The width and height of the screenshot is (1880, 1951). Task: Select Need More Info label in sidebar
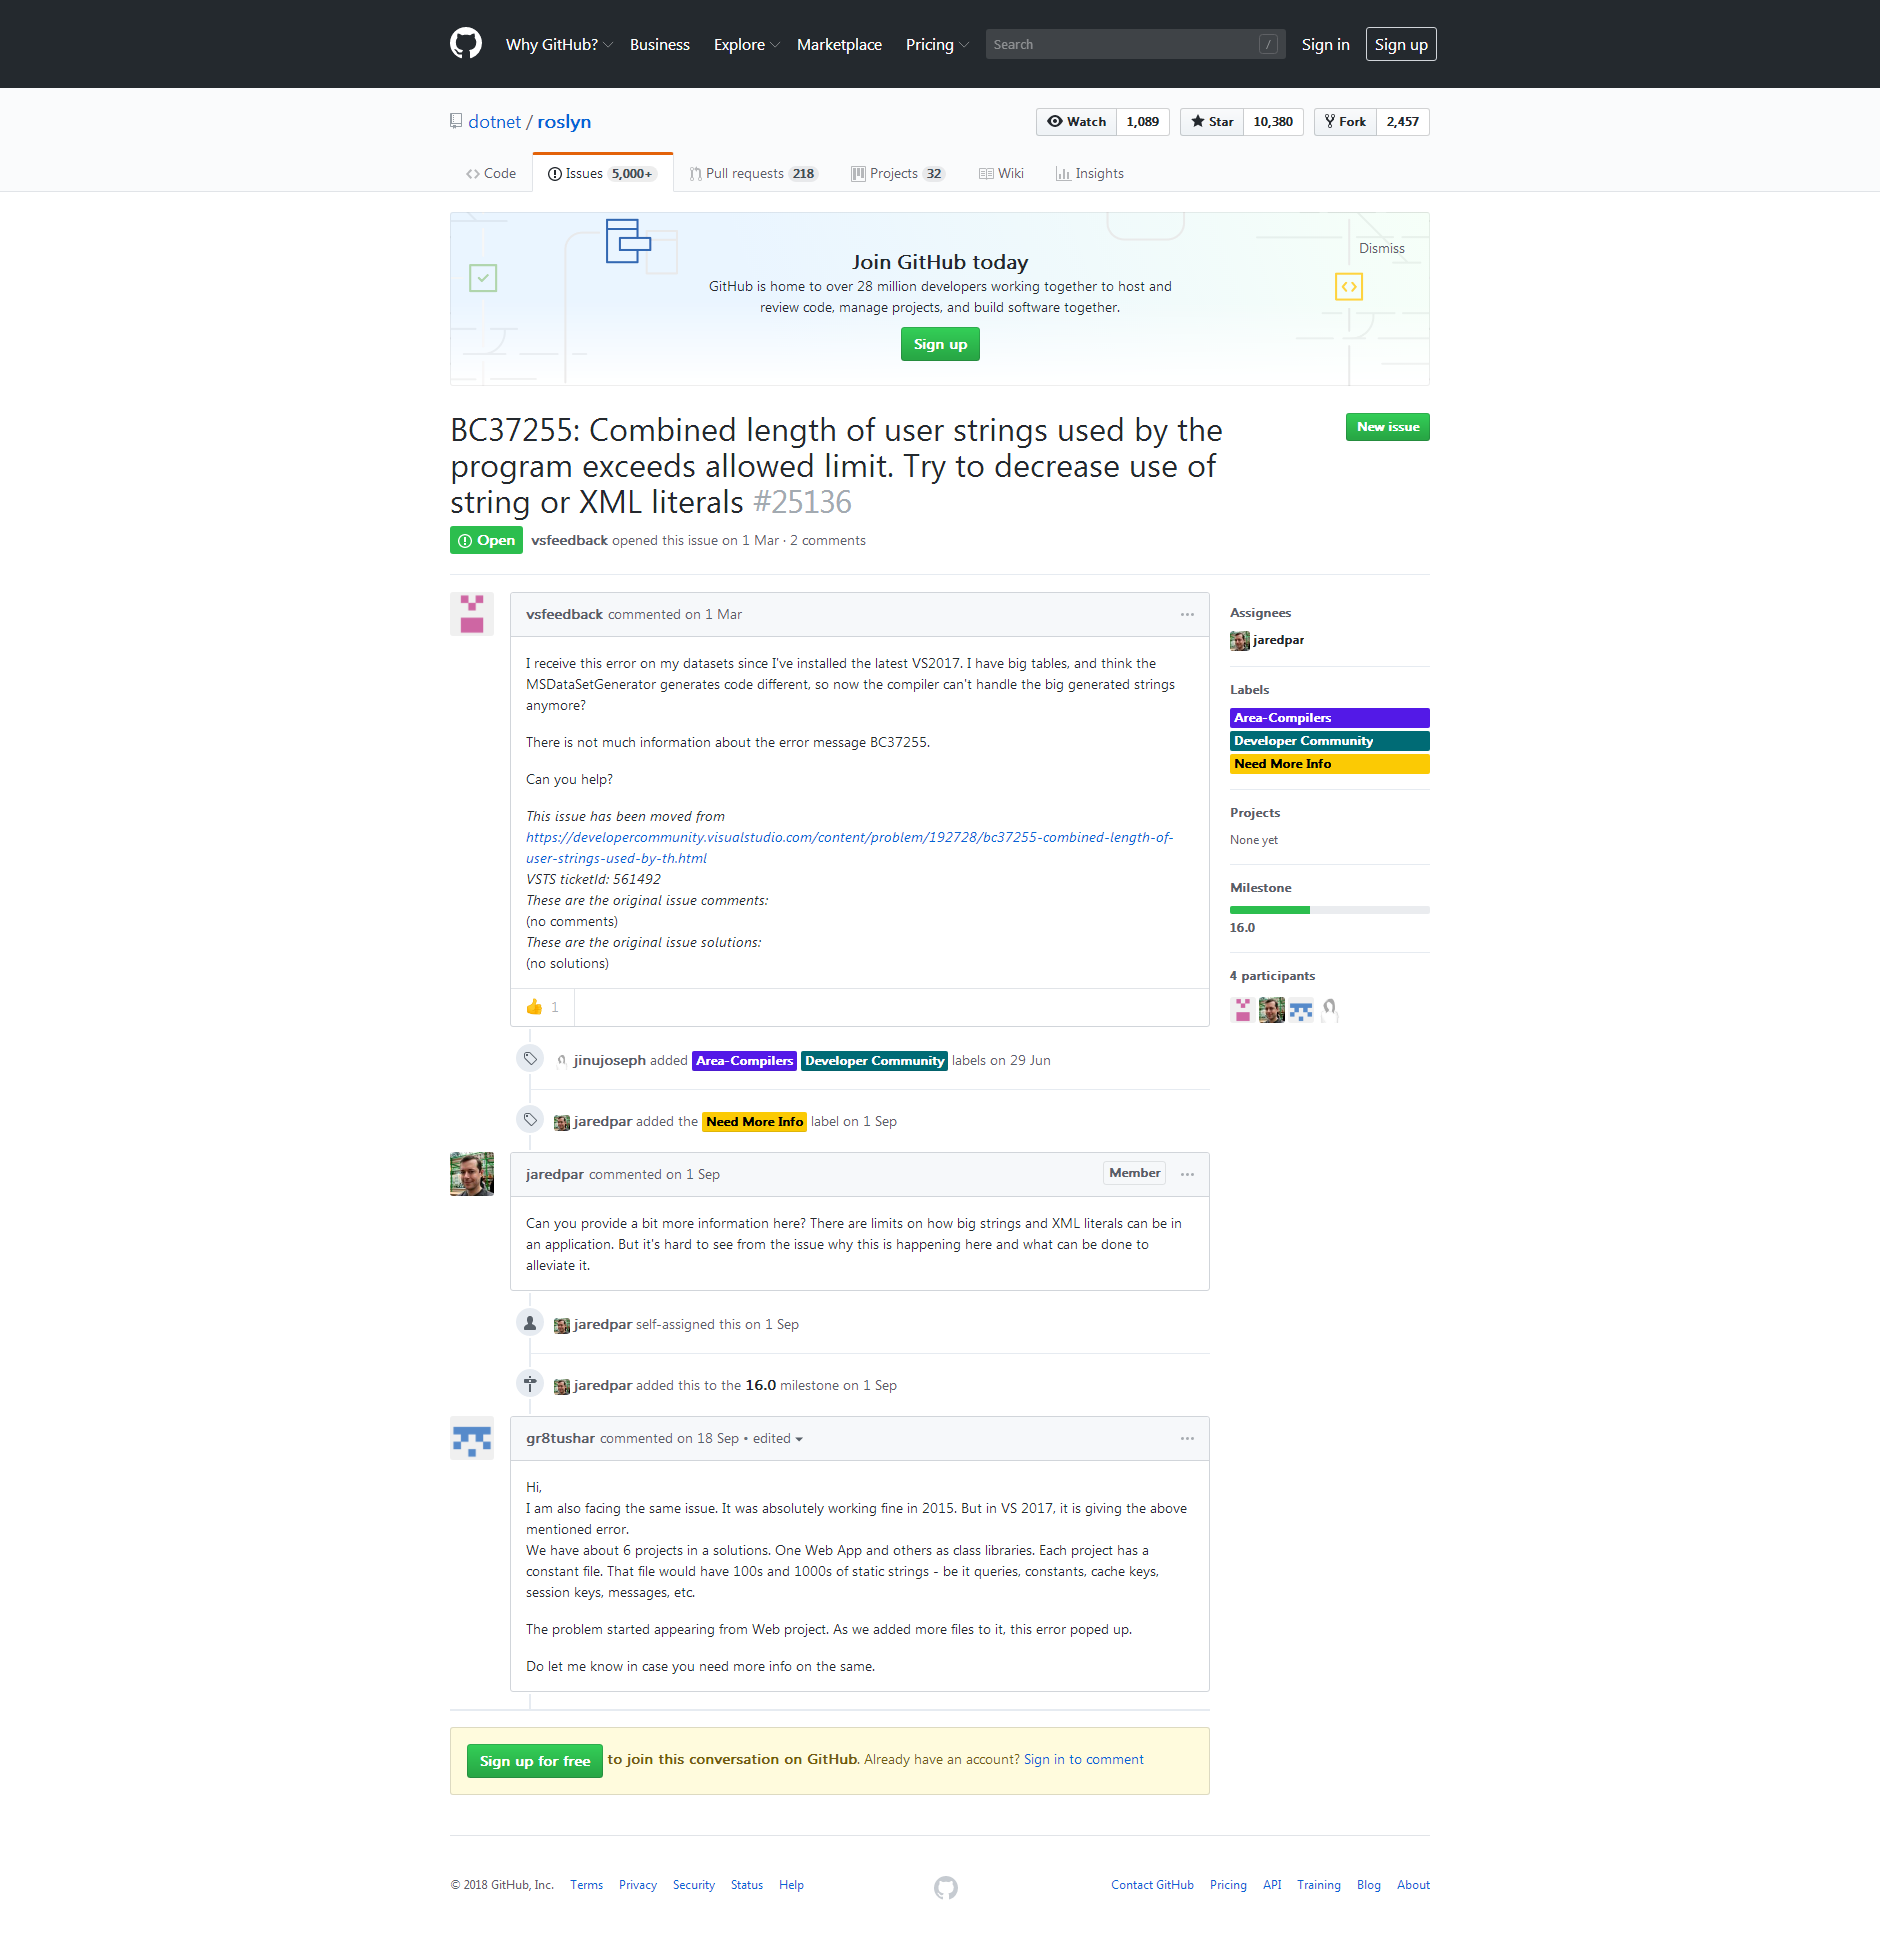pyautogui.click(x=1330, y=764)
